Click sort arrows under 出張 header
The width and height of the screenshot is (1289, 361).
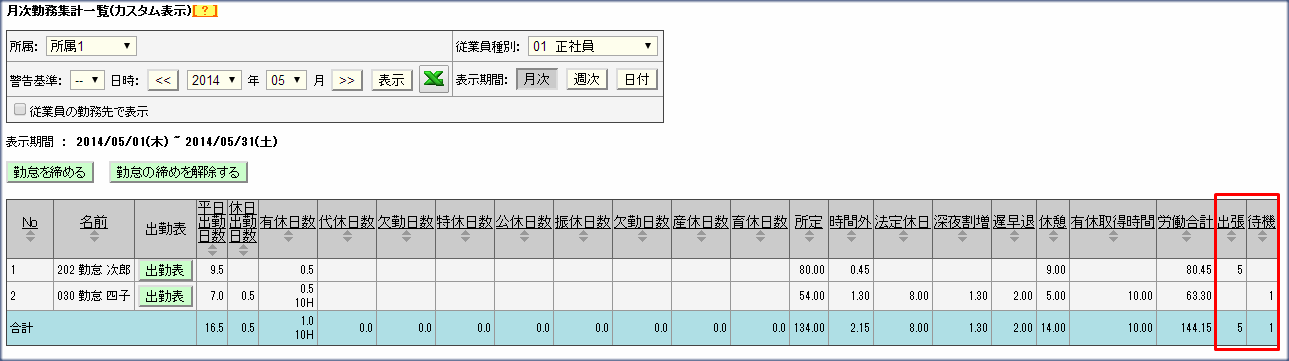tap(1231, 237)
